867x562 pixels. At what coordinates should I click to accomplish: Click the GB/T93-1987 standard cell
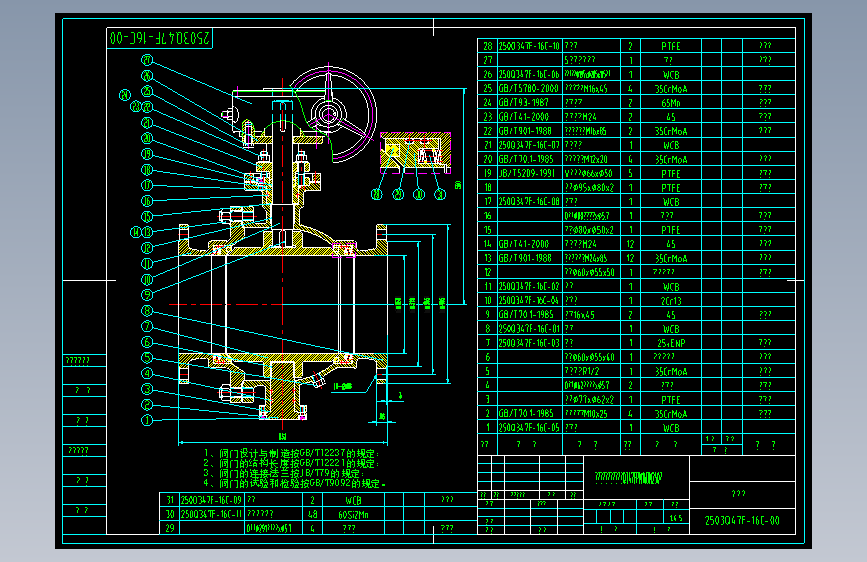pos(530,103)
